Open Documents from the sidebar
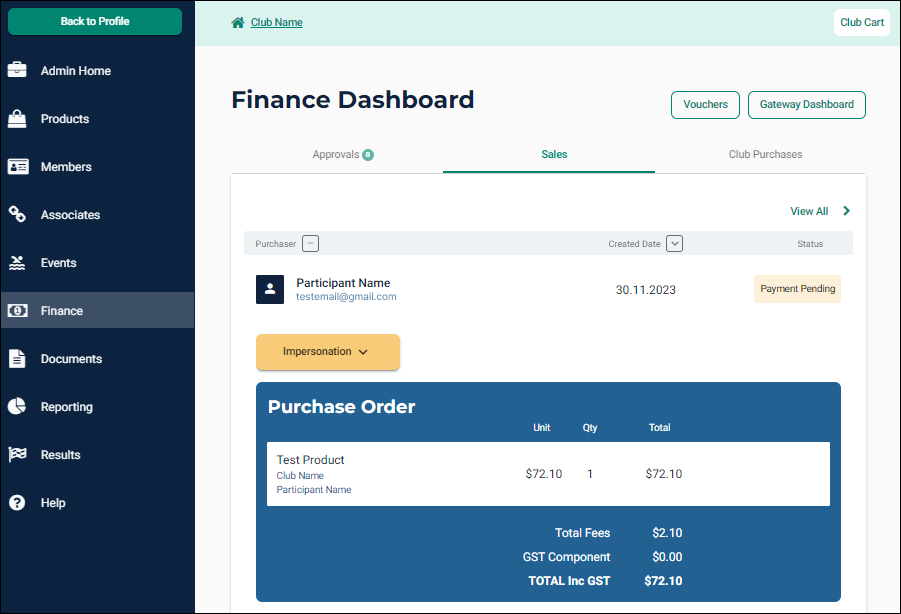 (98, 358)
